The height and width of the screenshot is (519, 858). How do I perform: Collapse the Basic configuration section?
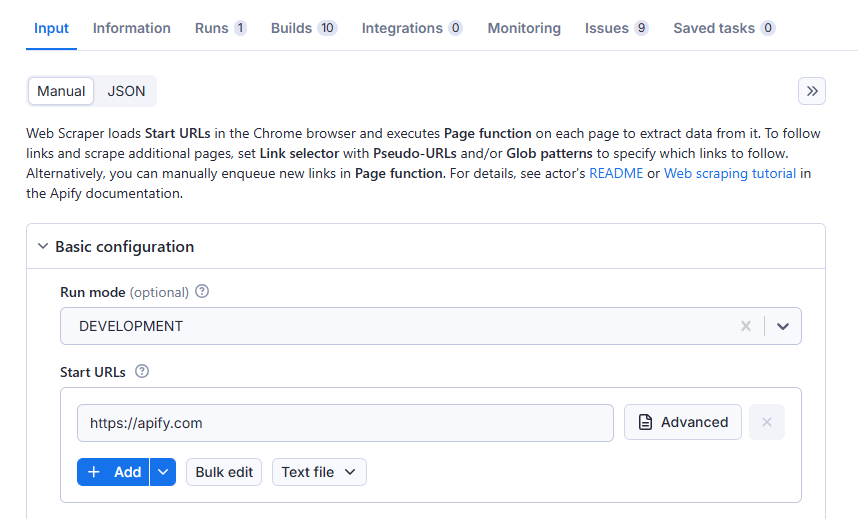coord(43,246)
